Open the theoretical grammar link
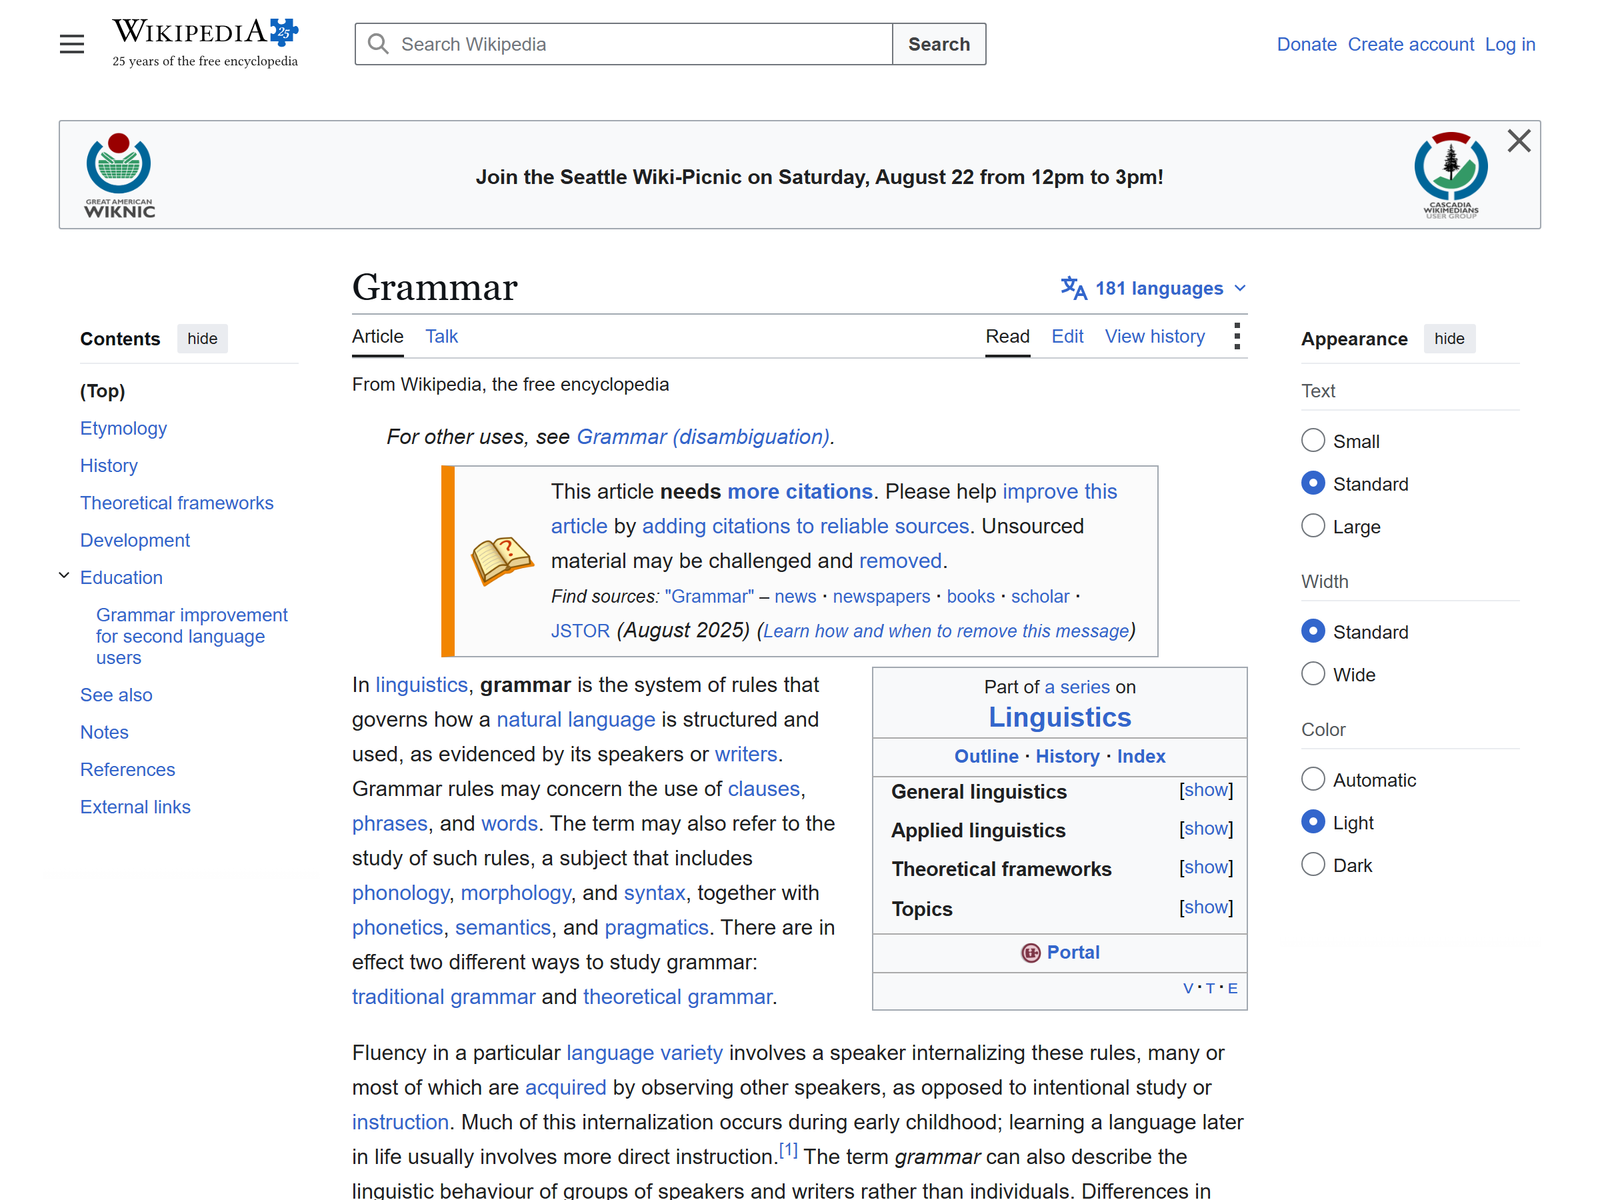 click(677, 996)
